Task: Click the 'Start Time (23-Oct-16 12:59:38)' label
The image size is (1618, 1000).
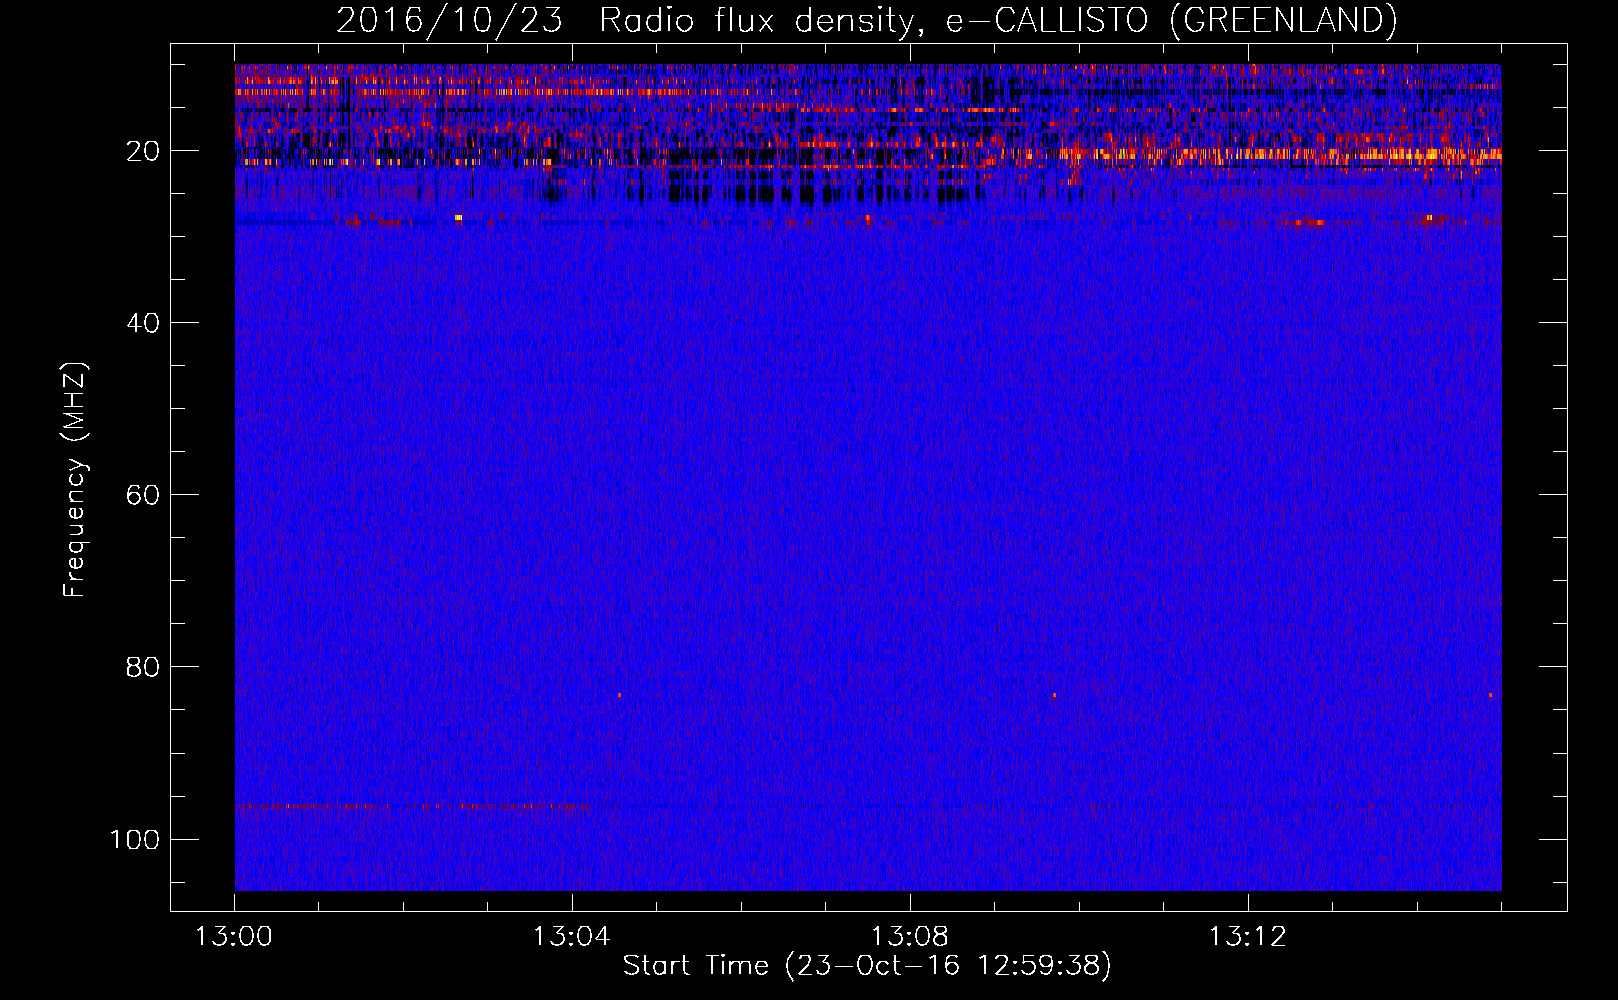Action: point(867,966)
